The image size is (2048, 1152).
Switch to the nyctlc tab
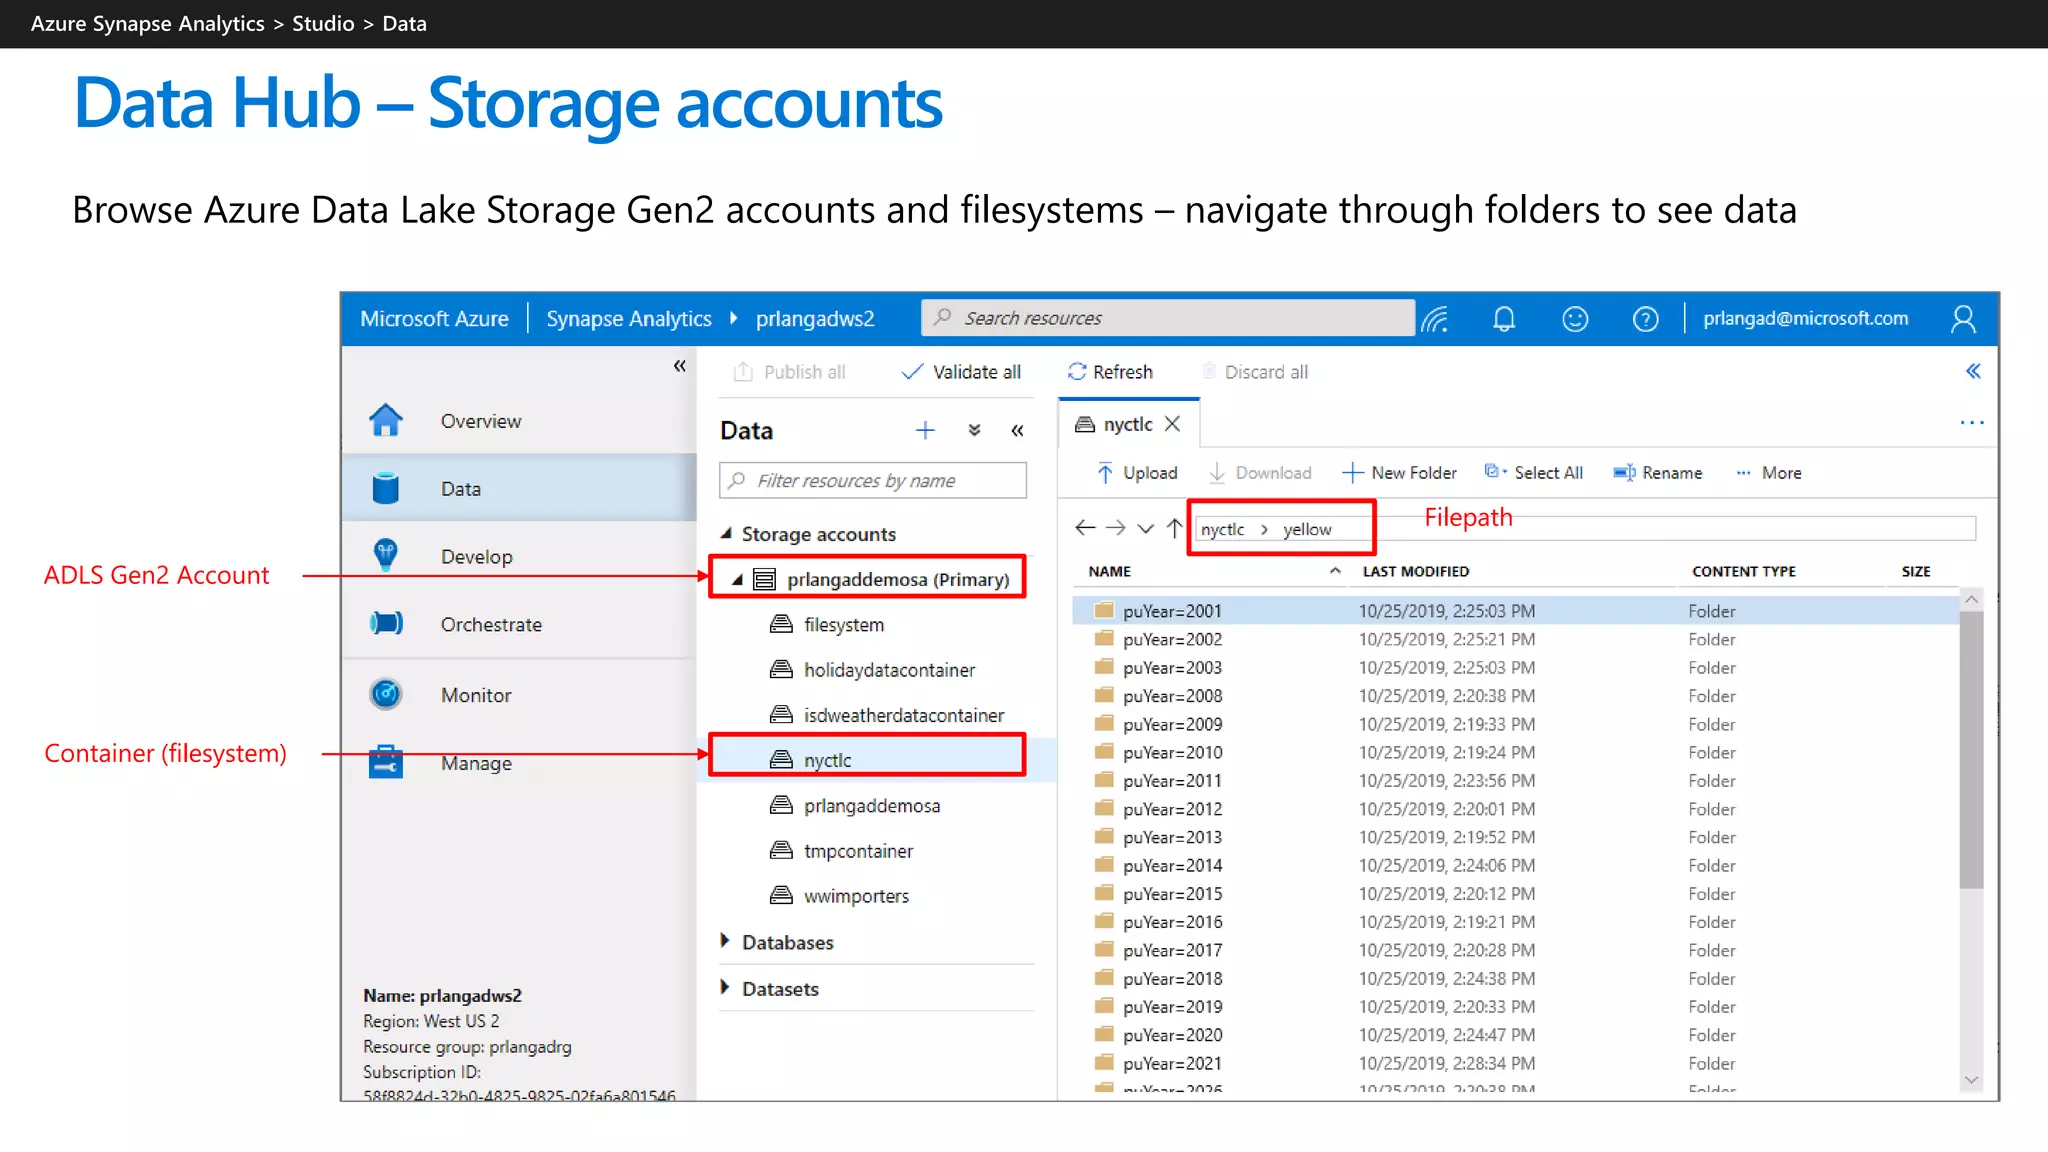pos(1128,424)
